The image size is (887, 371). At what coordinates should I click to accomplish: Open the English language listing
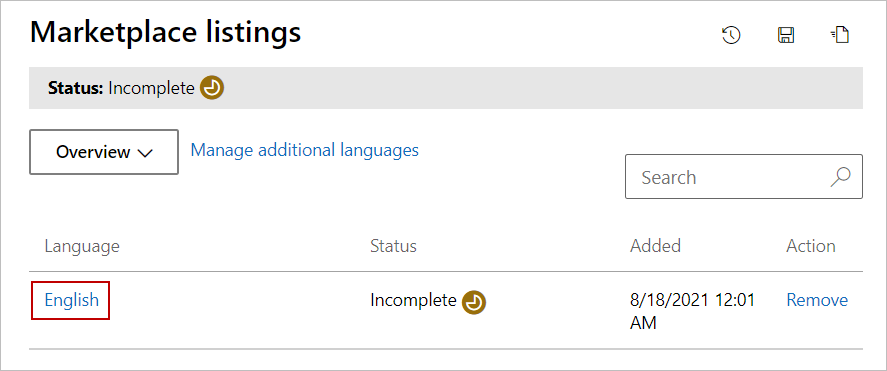click(71, 300)
